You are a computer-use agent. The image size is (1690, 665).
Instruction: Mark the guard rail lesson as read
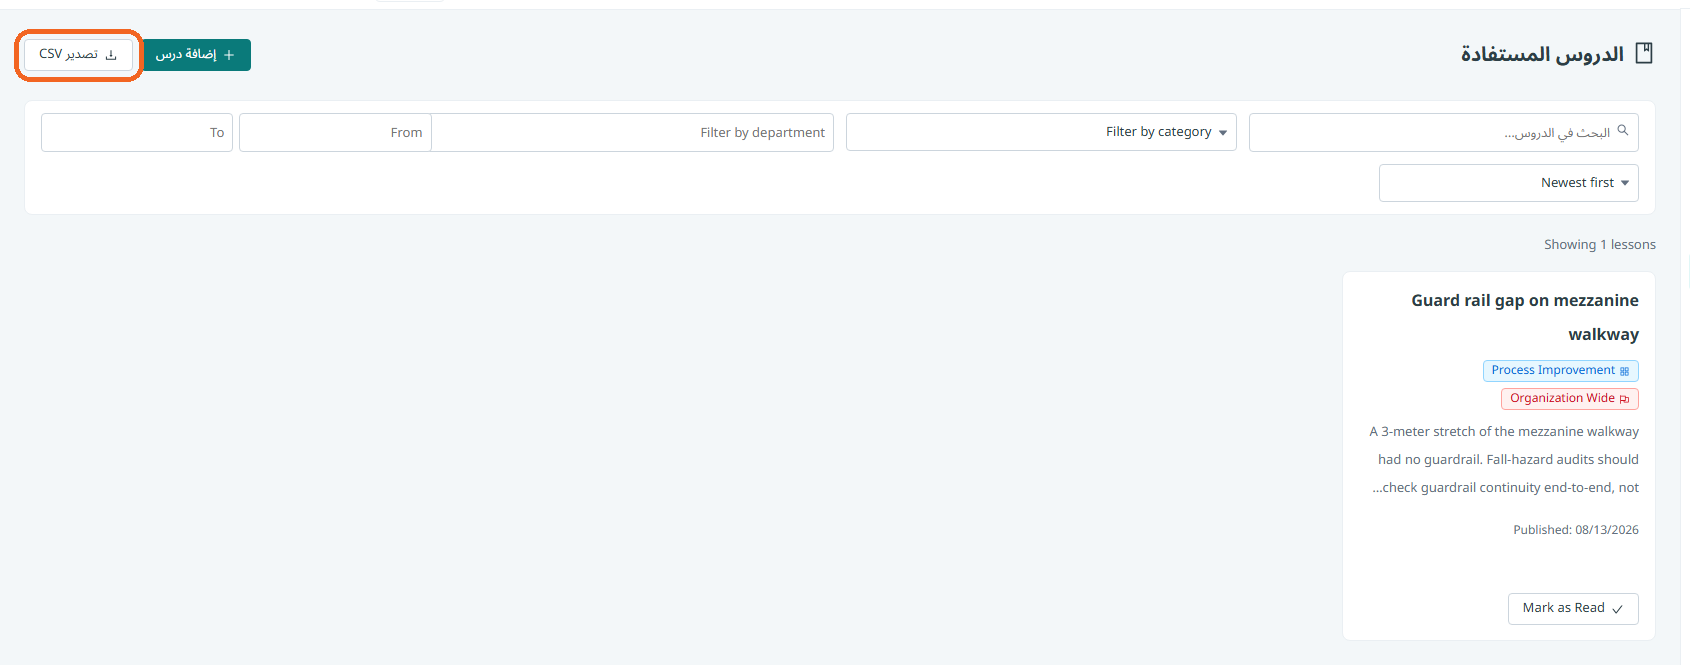click(x=1573, y=609)
